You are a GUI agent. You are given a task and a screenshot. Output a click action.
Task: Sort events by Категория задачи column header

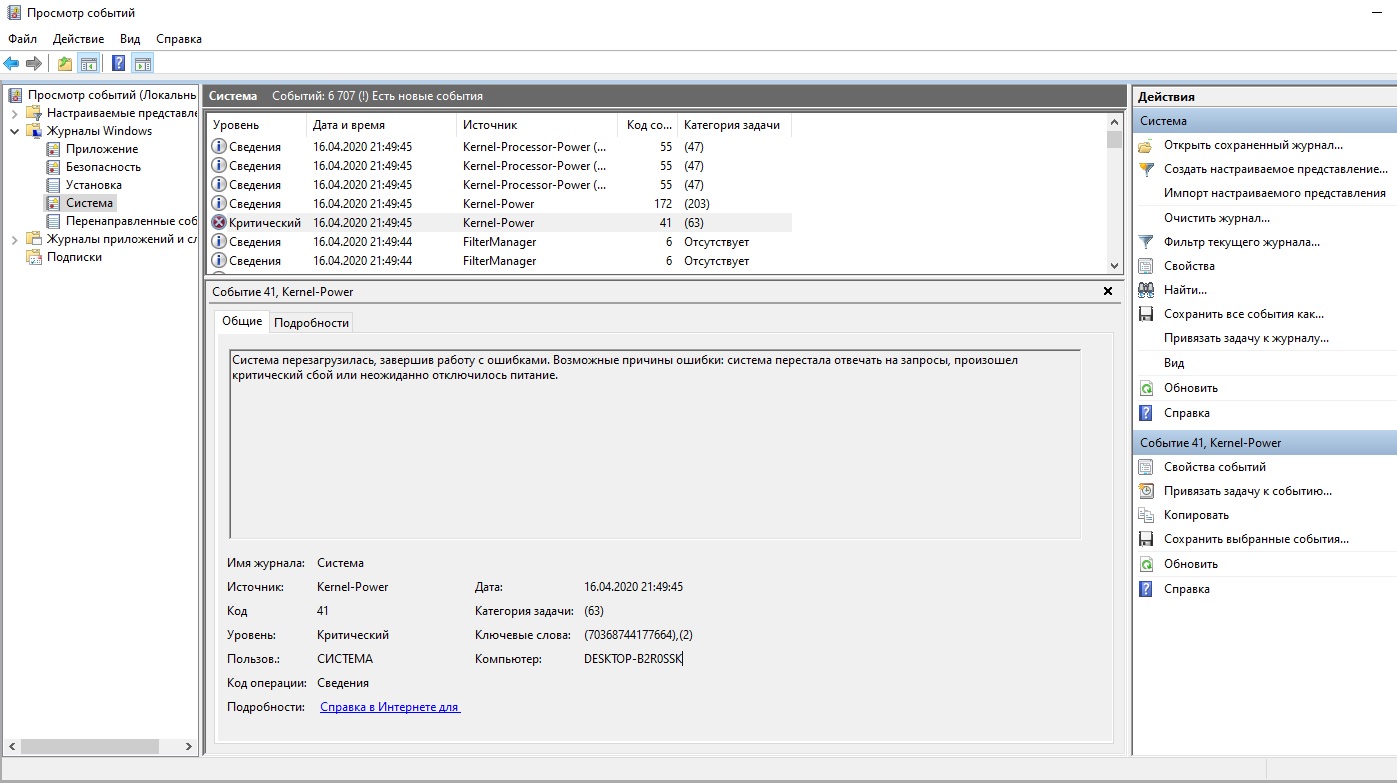[x=735, y=125]
